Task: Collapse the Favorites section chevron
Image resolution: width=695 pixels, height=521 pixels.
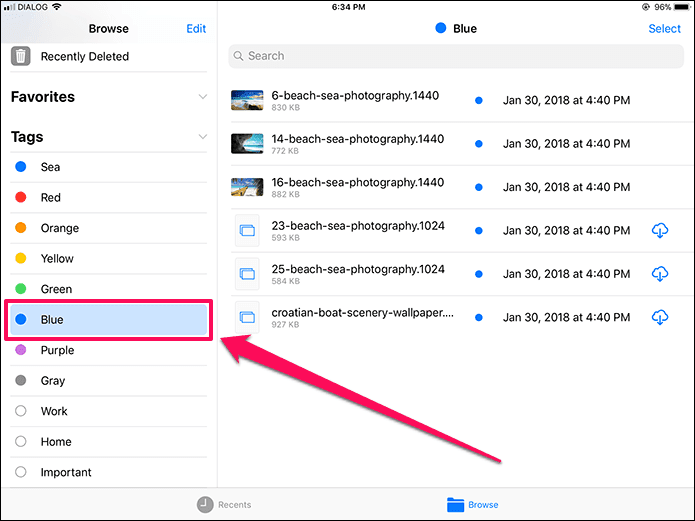Action: point(203,97)
